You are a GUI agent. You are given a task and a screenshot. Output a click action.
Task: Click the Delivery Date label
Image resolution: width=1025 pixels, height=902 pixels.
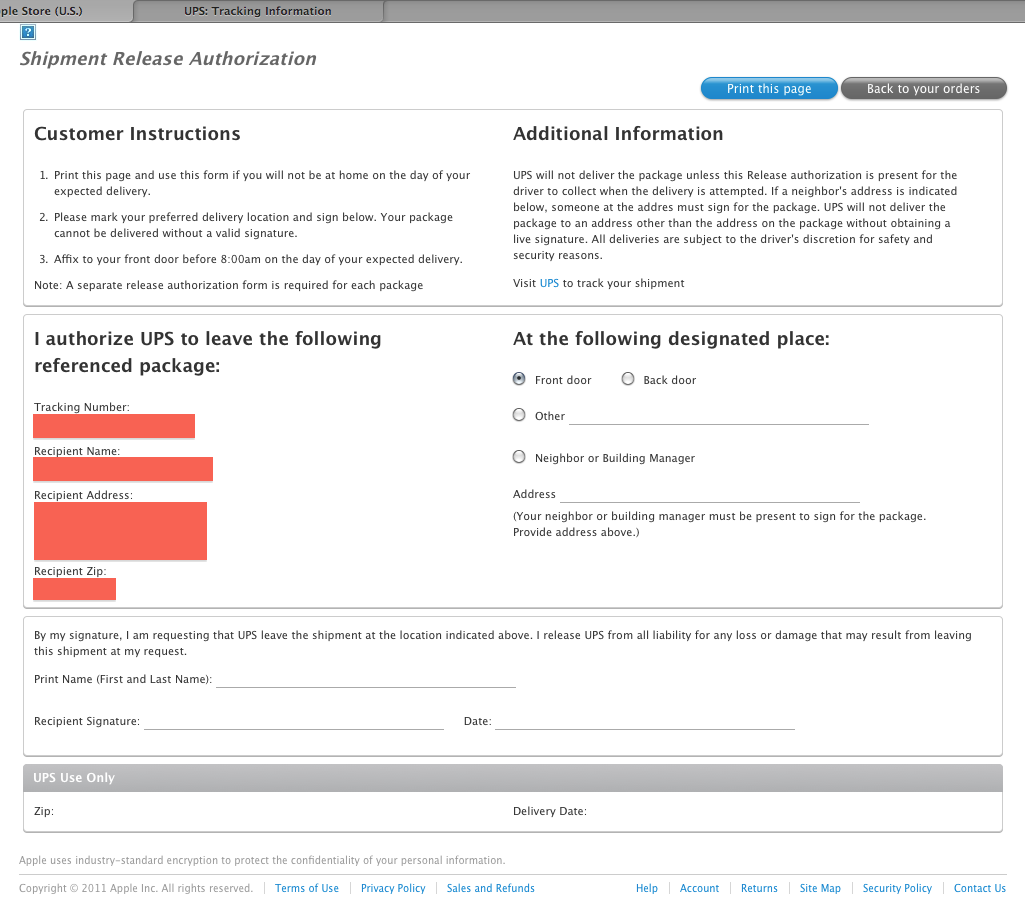click(550, 811)
